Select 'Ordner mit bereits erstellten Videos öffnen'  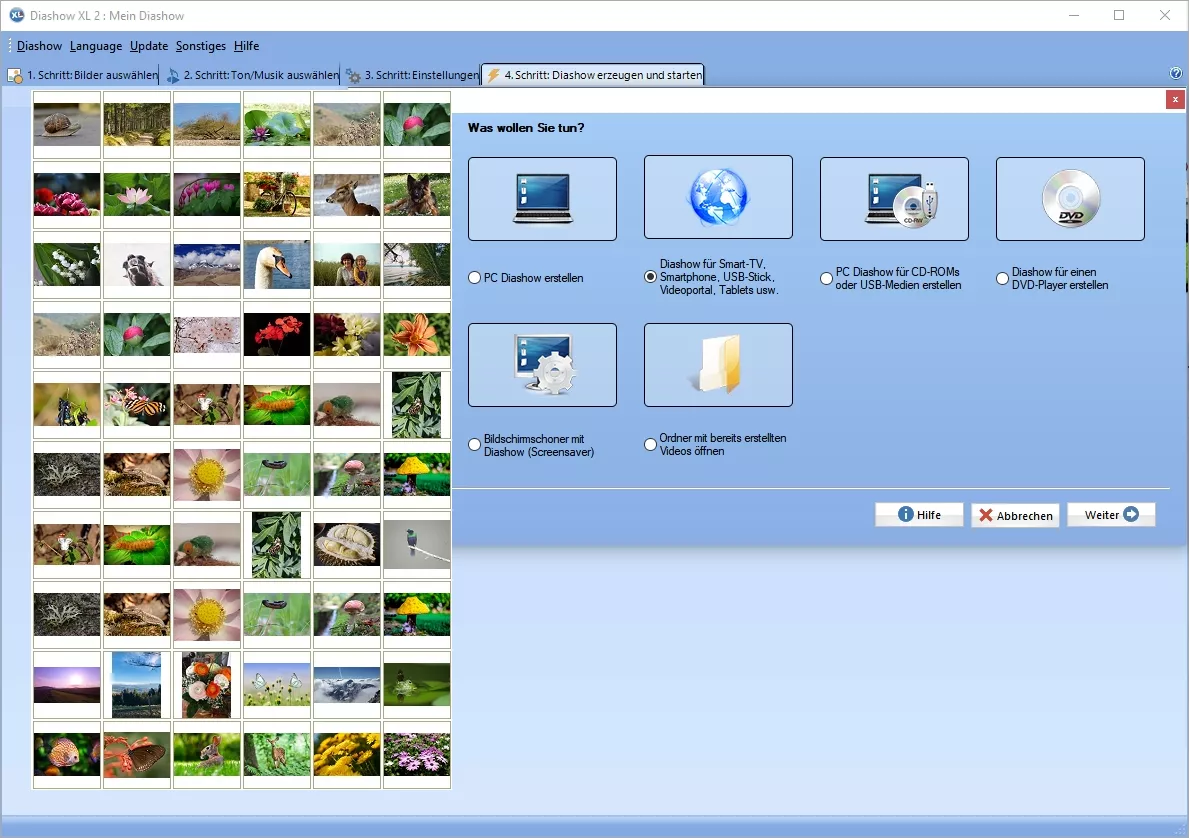click(x=651, y=445)
